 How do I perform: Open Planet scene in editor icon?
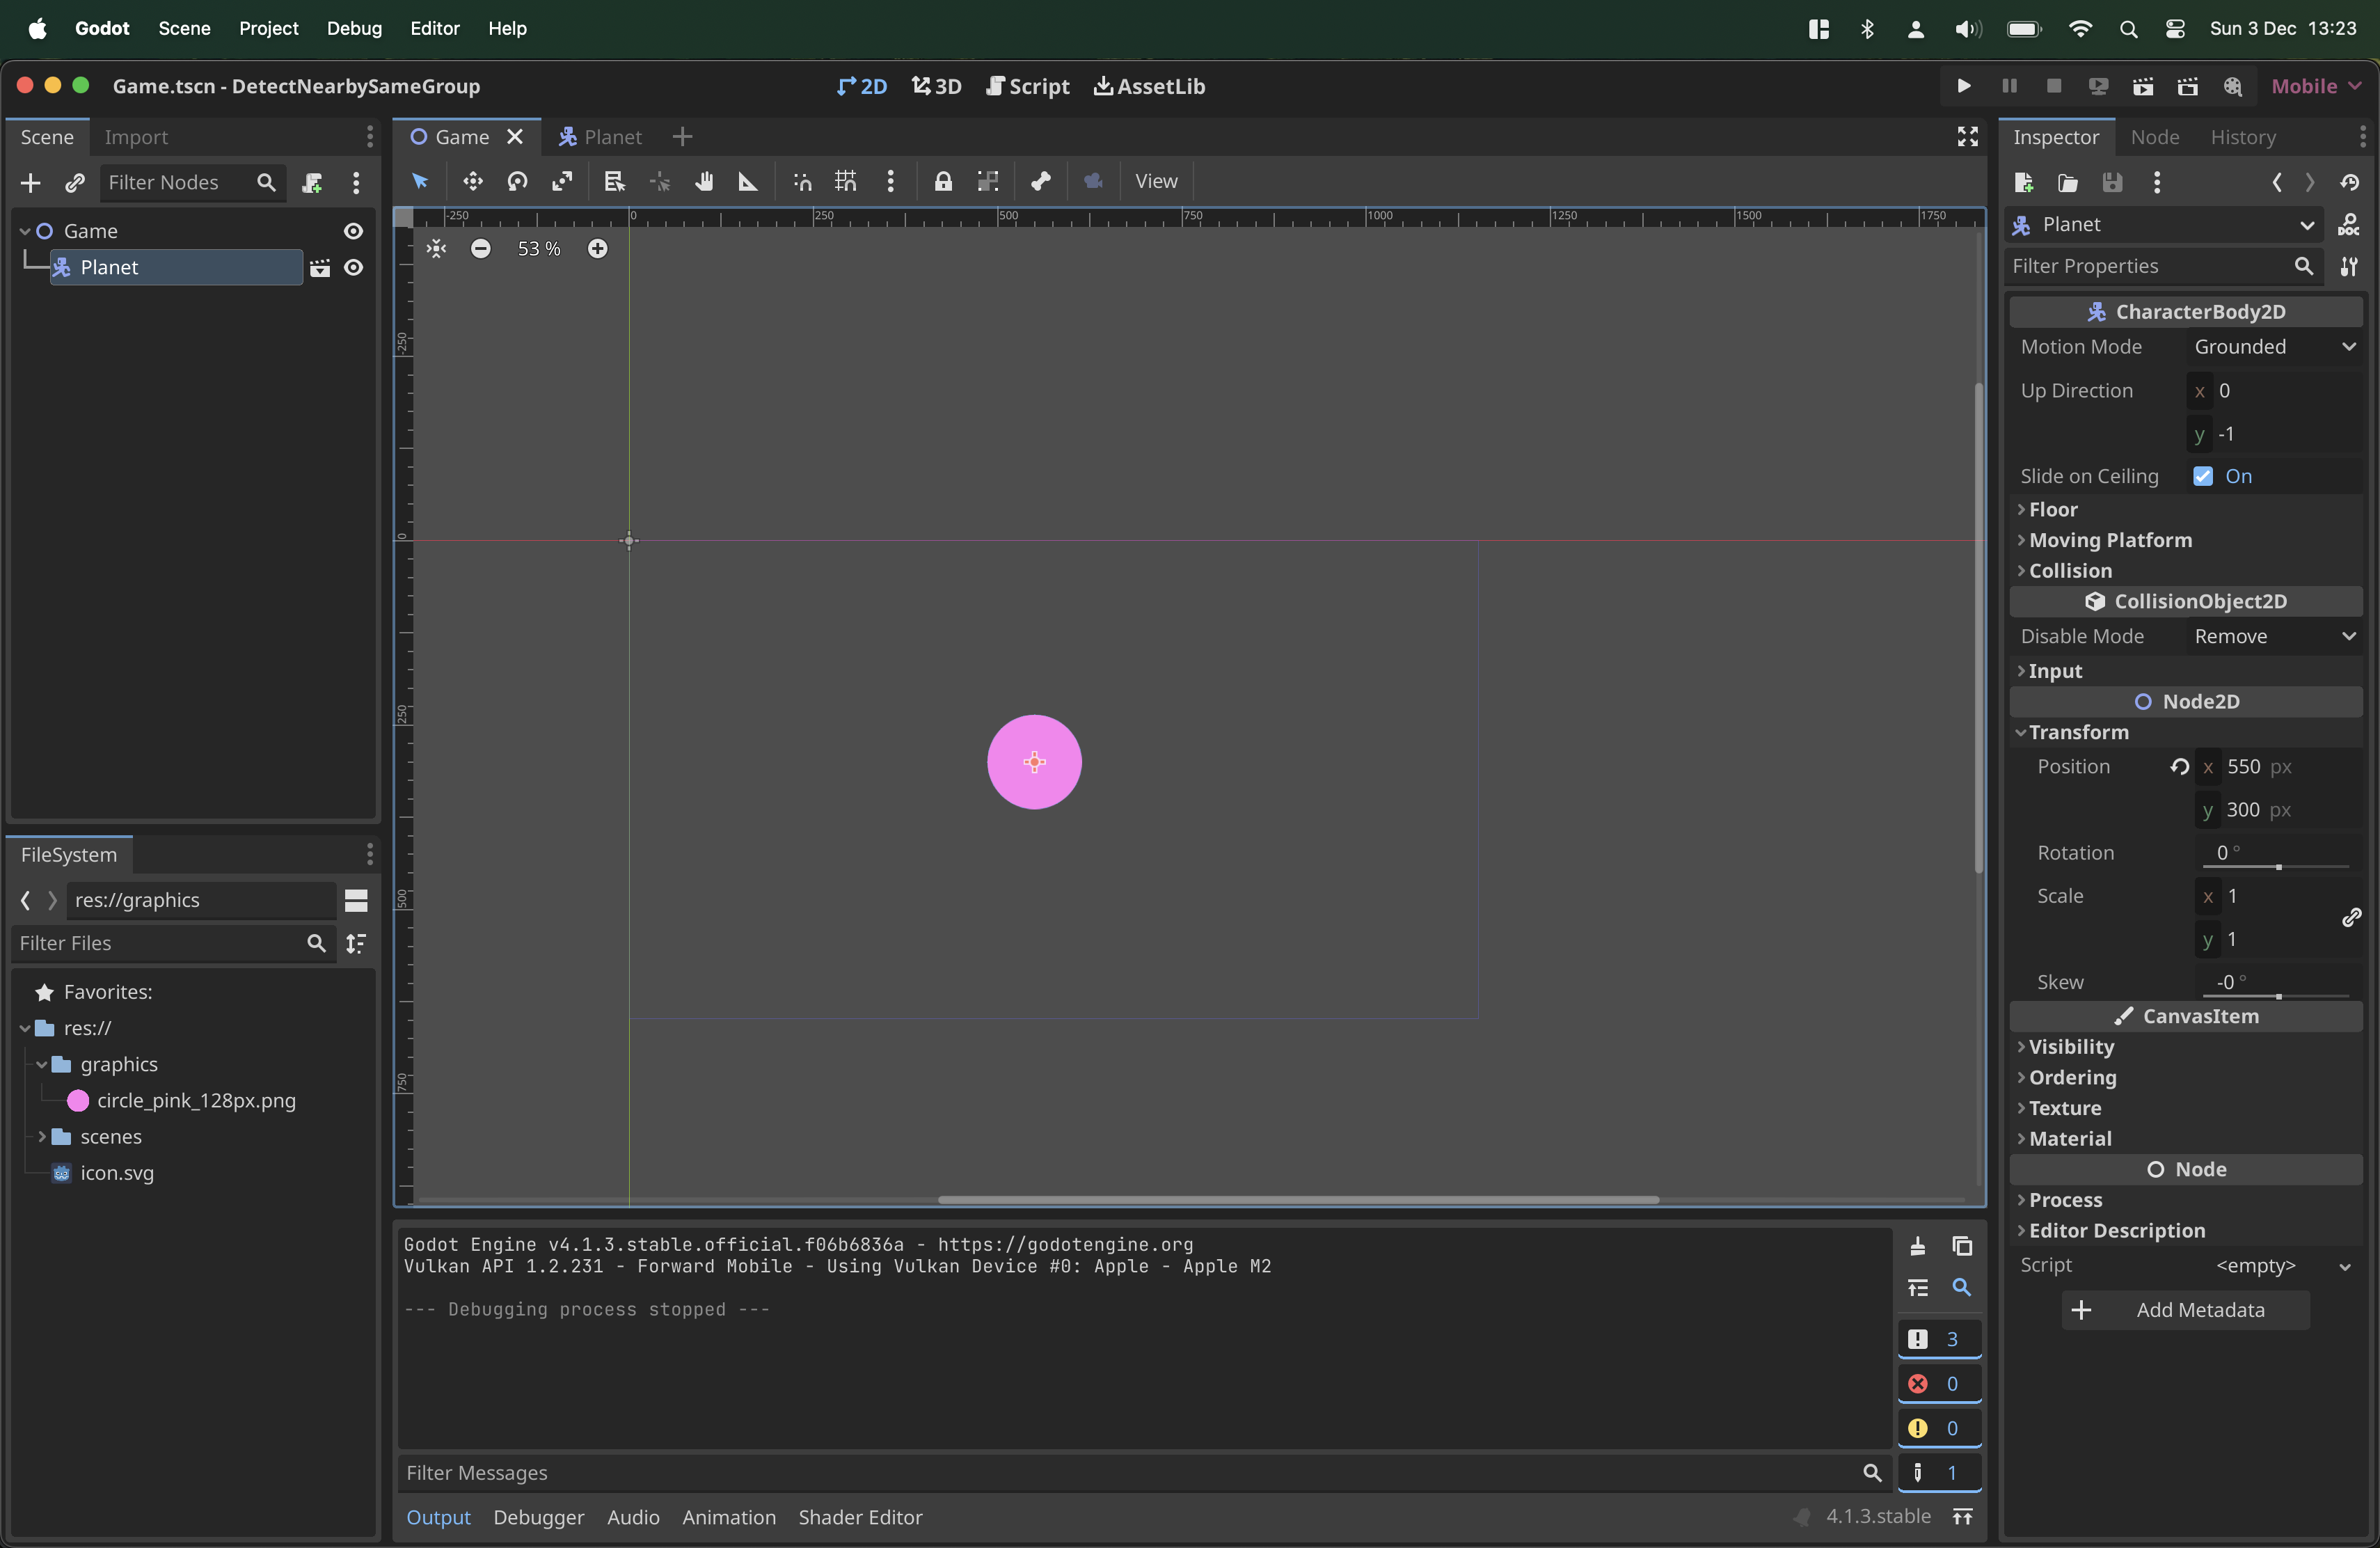pos(320,267)
